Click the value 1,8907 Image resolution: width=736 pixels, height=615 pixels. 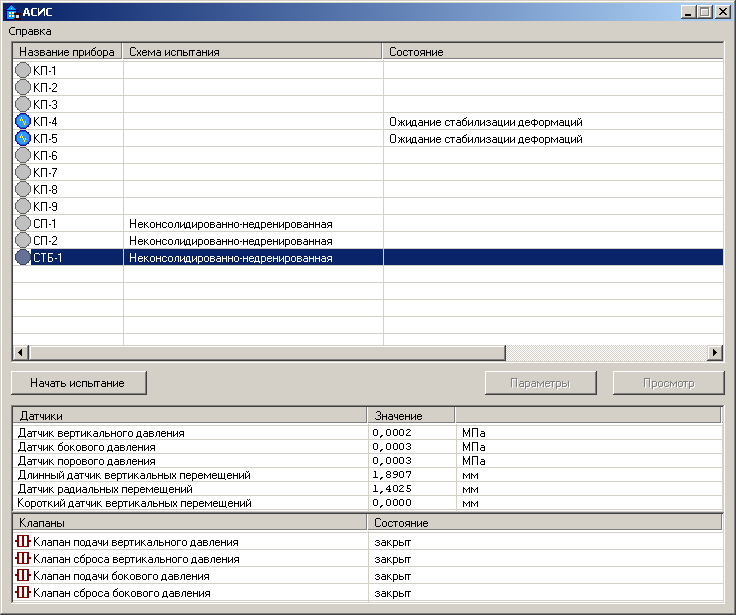pos(392,475)
